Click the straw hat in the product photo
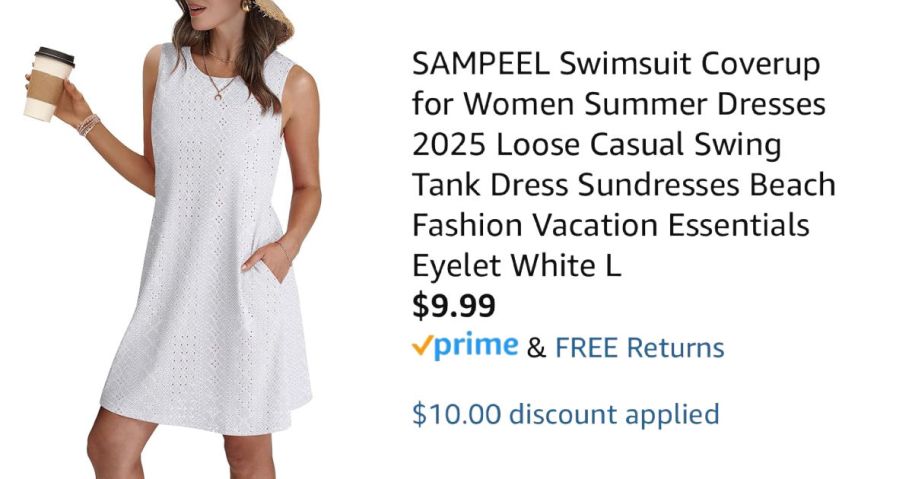 click(275, 20)
